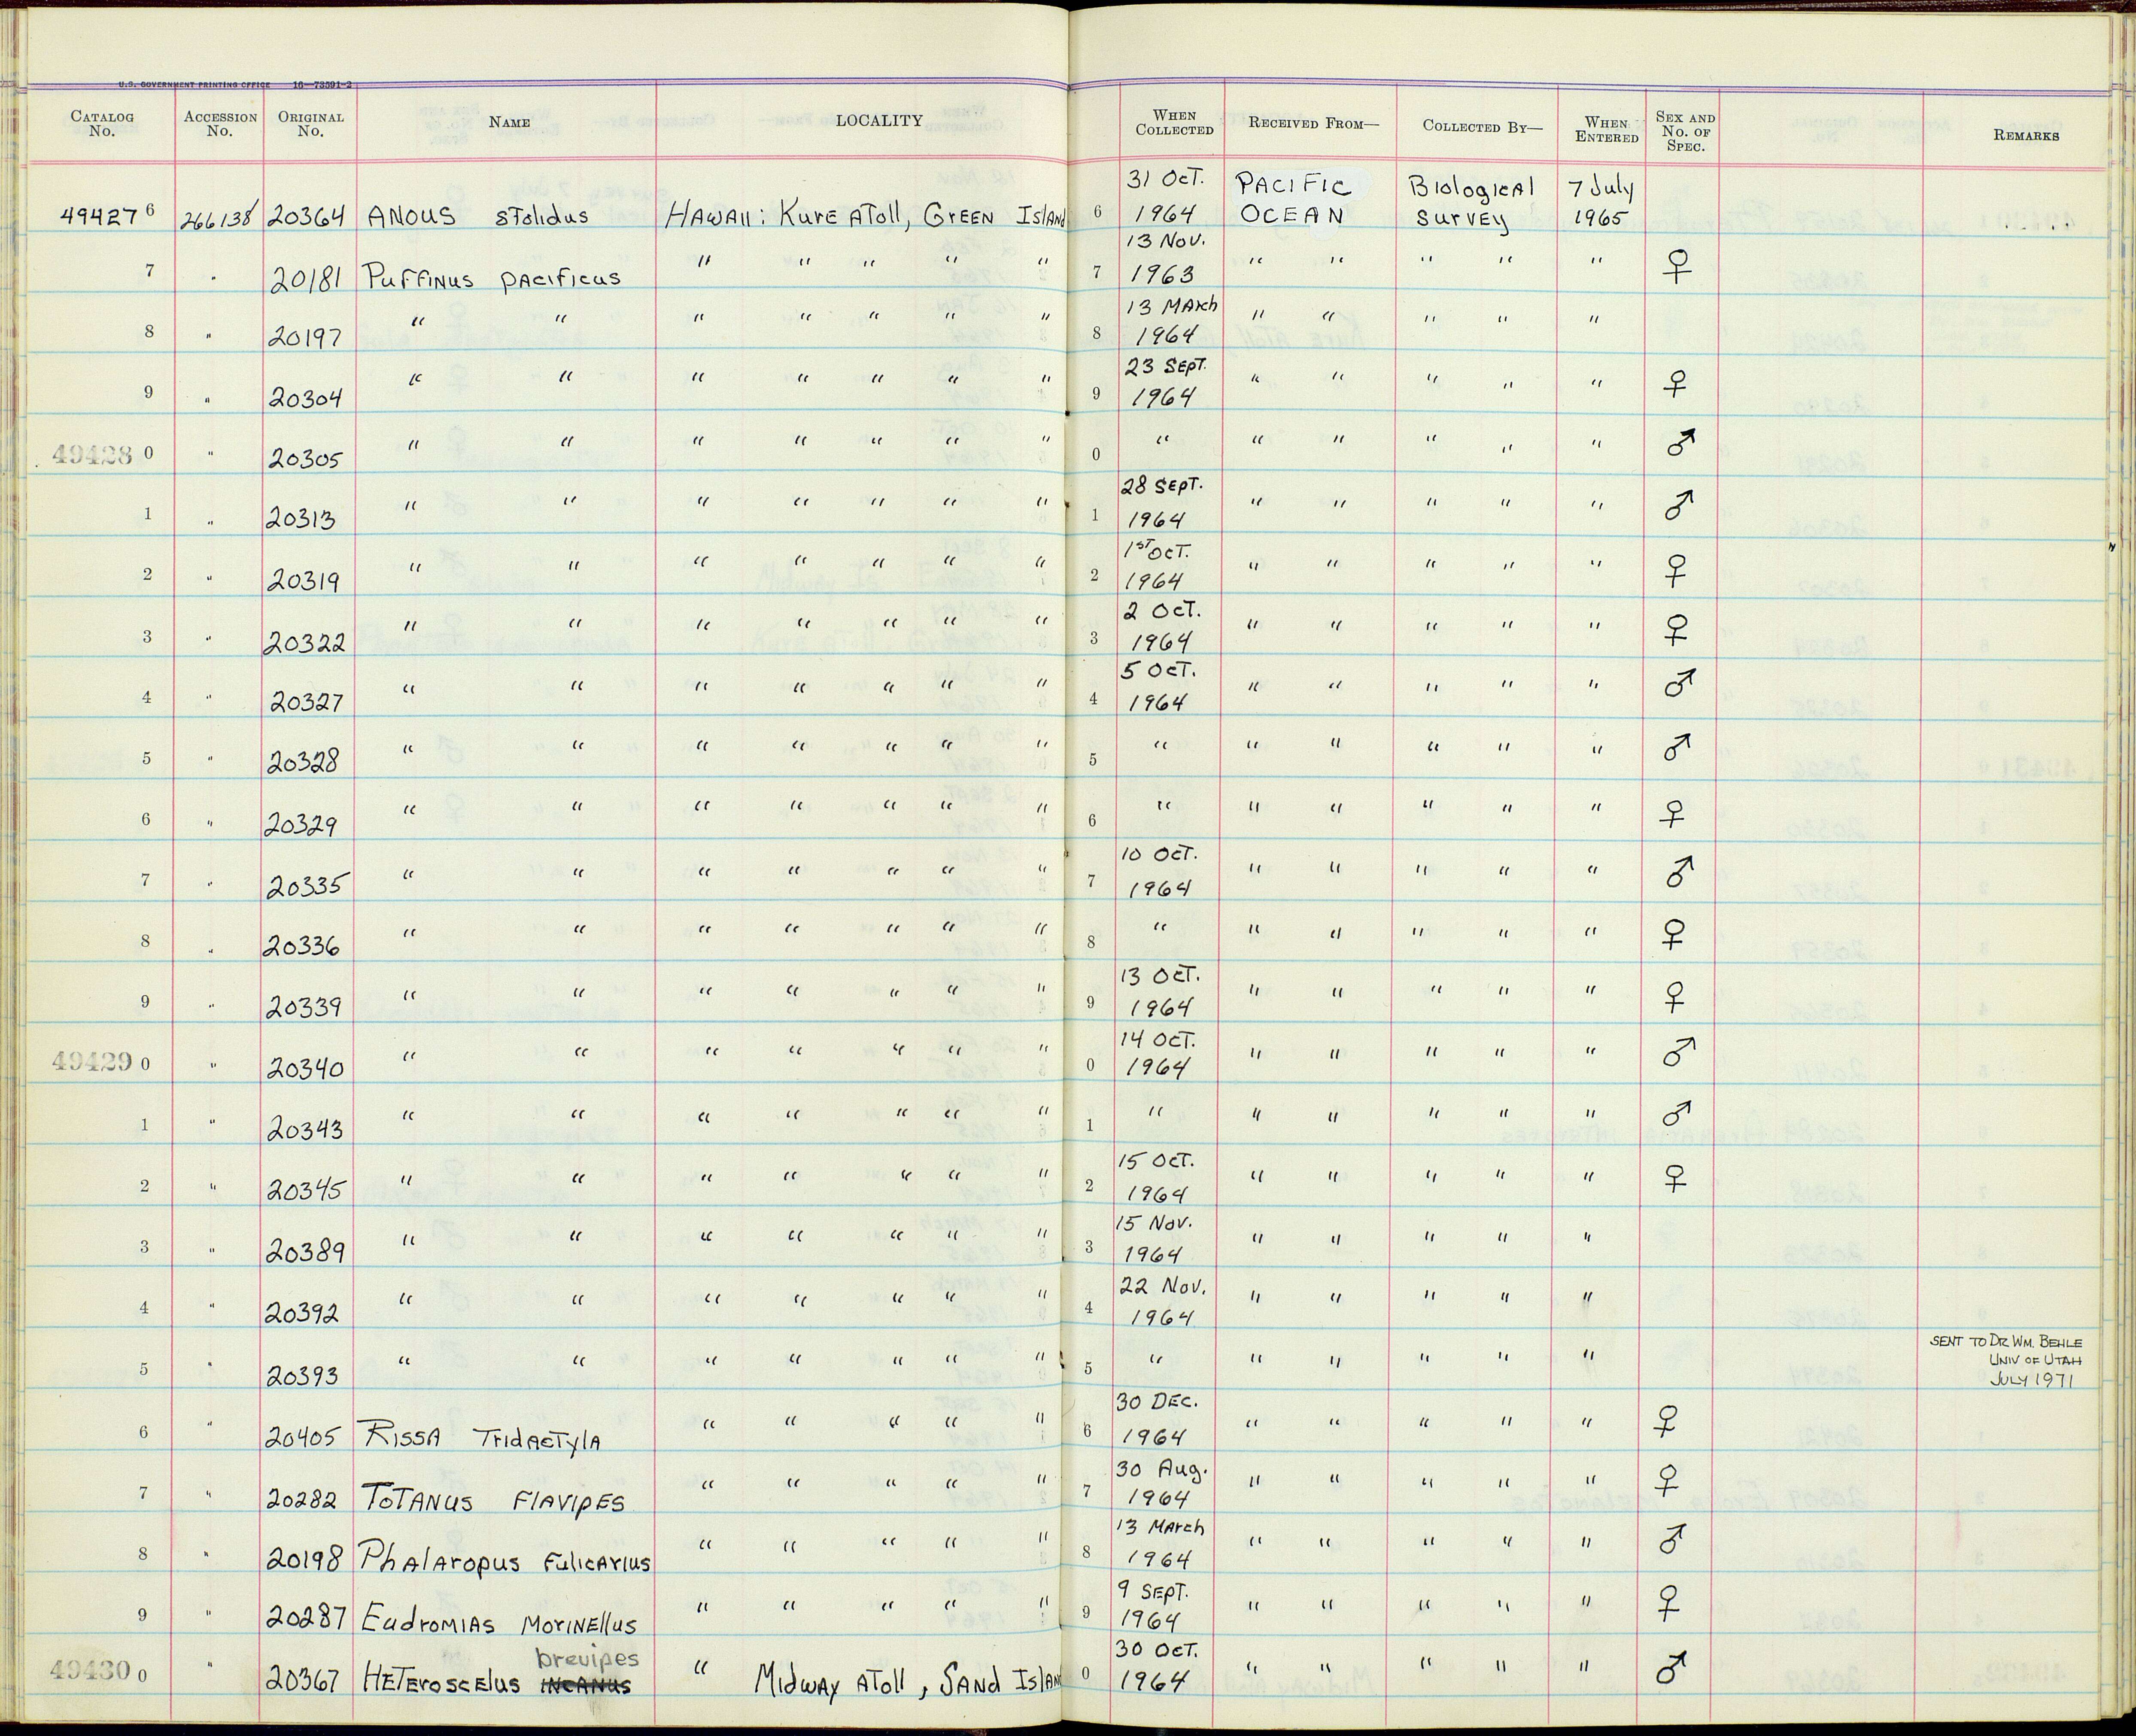Viewport: 2136px width, 1736px height.
Task: Click original number 20364
Action: point(308,216)
